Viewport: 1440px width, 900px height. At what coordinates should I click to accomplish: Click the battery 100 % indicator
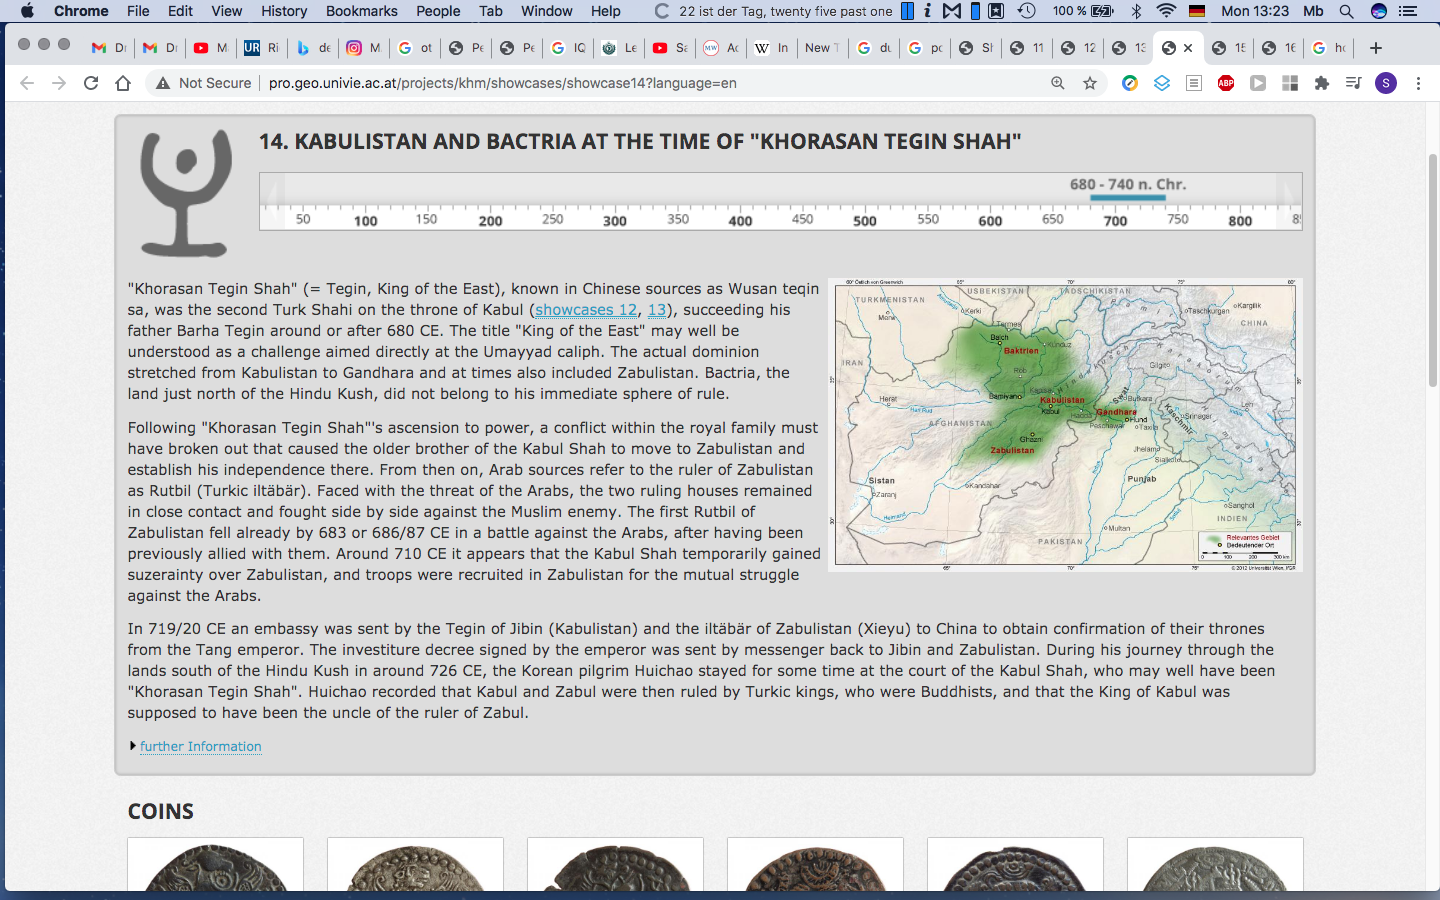(1082, 11)
